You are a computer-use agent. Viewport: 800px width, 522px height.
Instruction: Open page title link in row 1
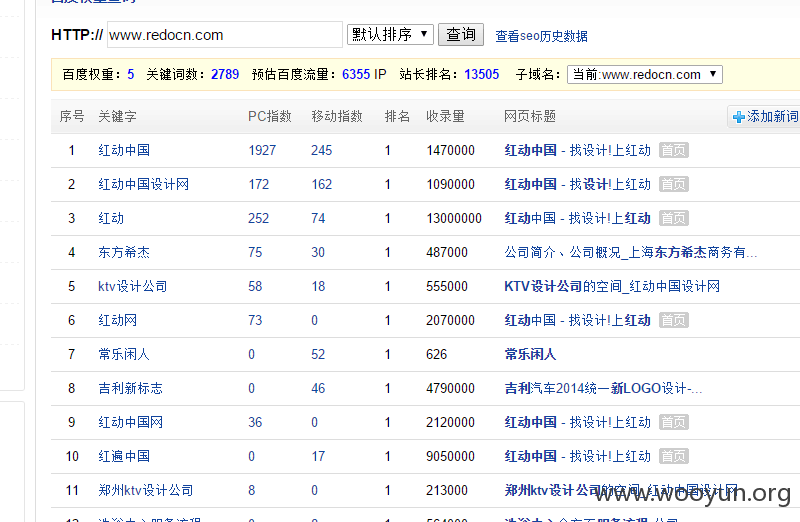point(578,150)
